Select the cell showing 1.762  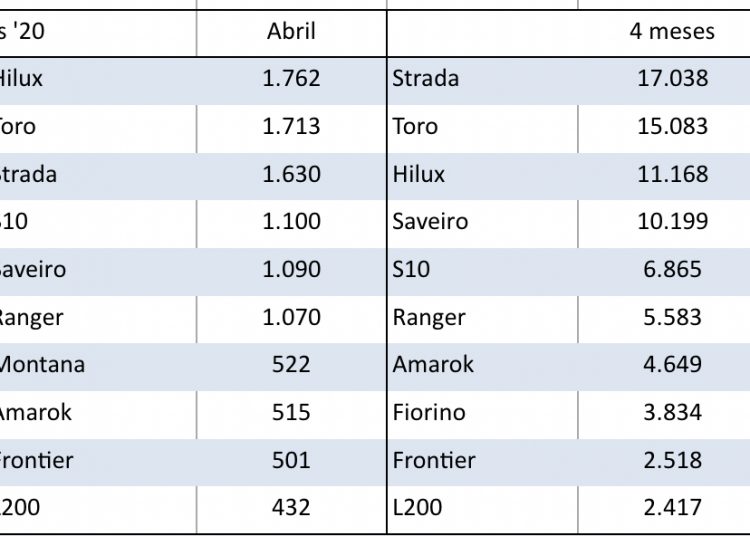tap(291, 78)
